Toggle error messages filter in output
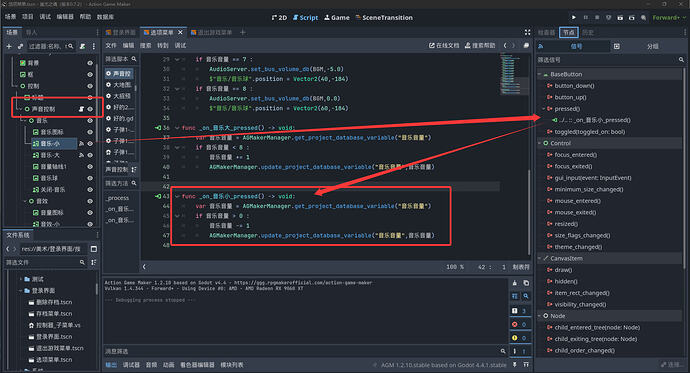This screenshot has height=373, width=690. click(519, 324)
